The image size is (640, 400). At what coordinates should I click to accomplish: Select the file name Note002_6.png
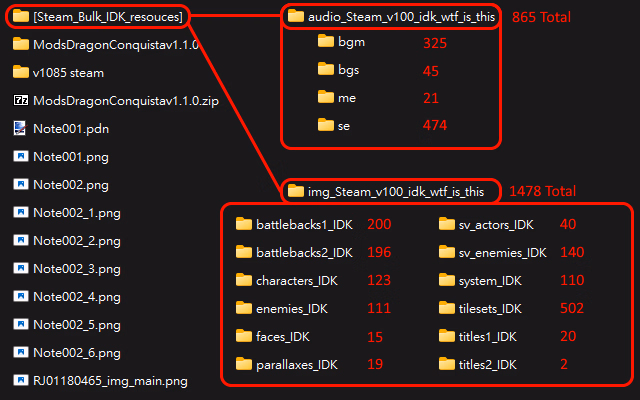[77, 353]
